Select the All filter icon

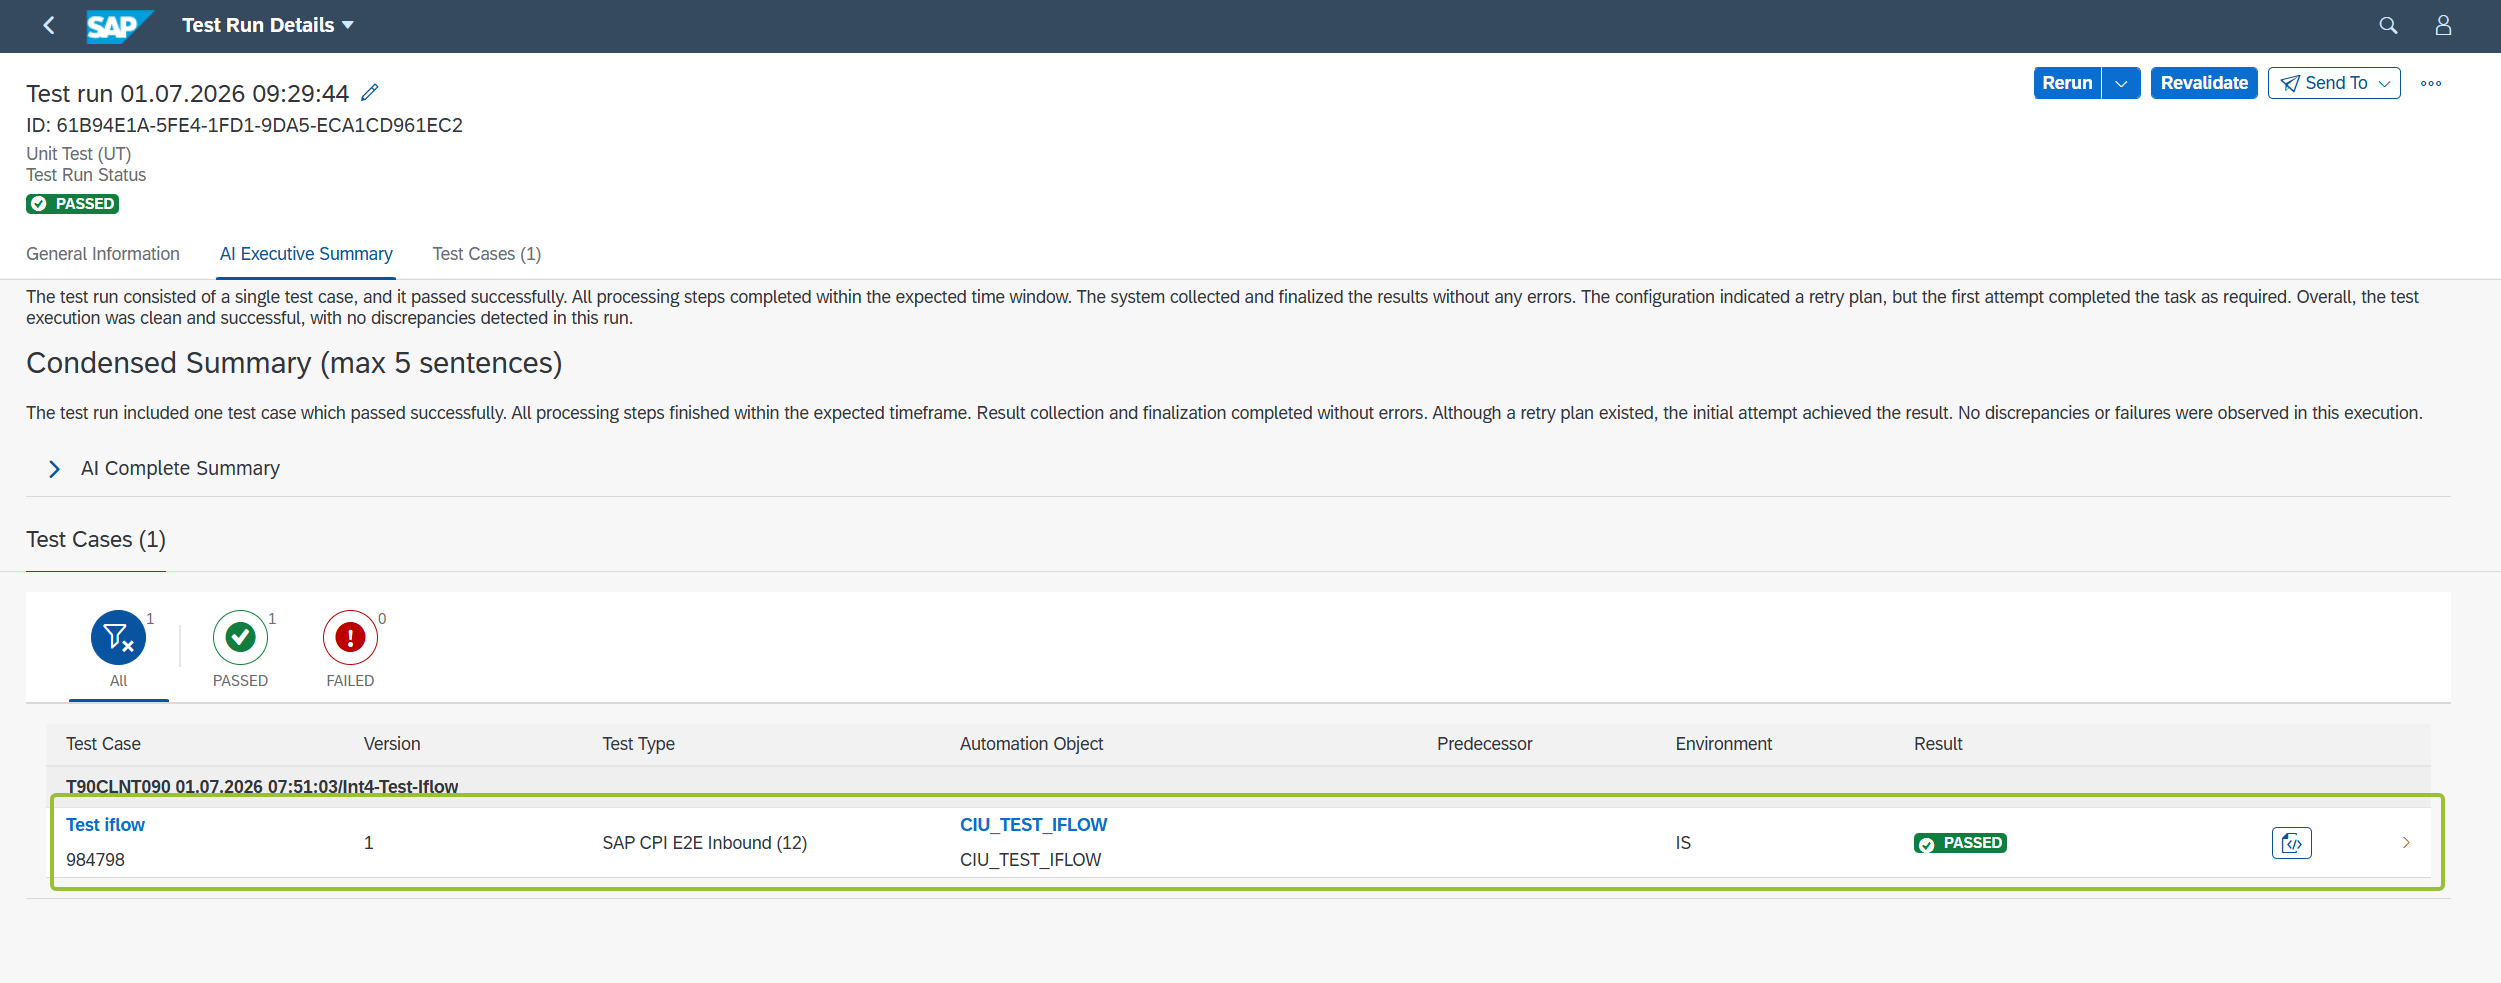point(118,638)
